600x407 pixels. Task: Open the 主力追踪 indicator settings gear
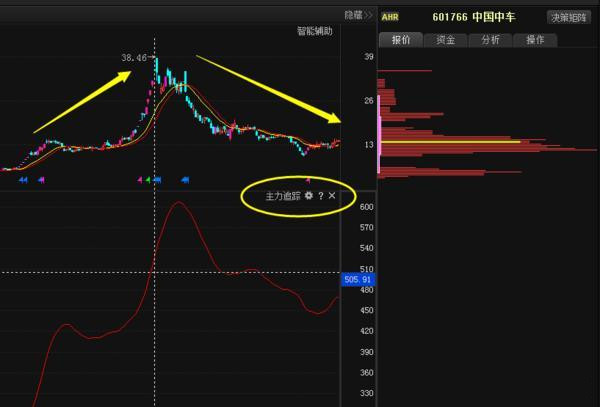point(308,196)
